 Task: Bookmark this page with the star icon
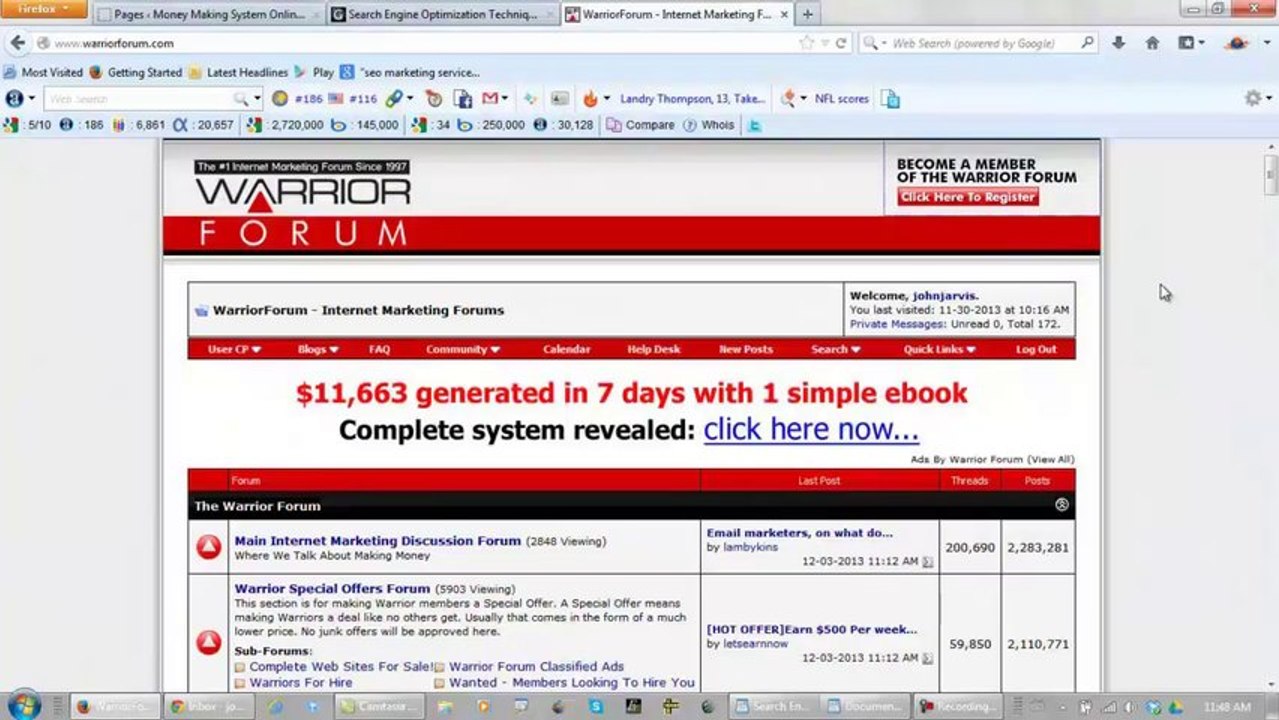pos(806,43)
